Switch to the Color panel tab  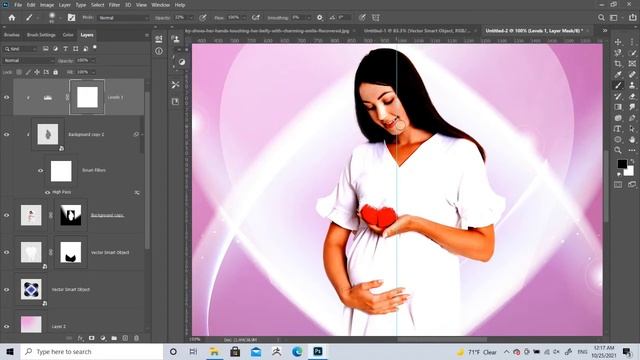coord(68,35)
